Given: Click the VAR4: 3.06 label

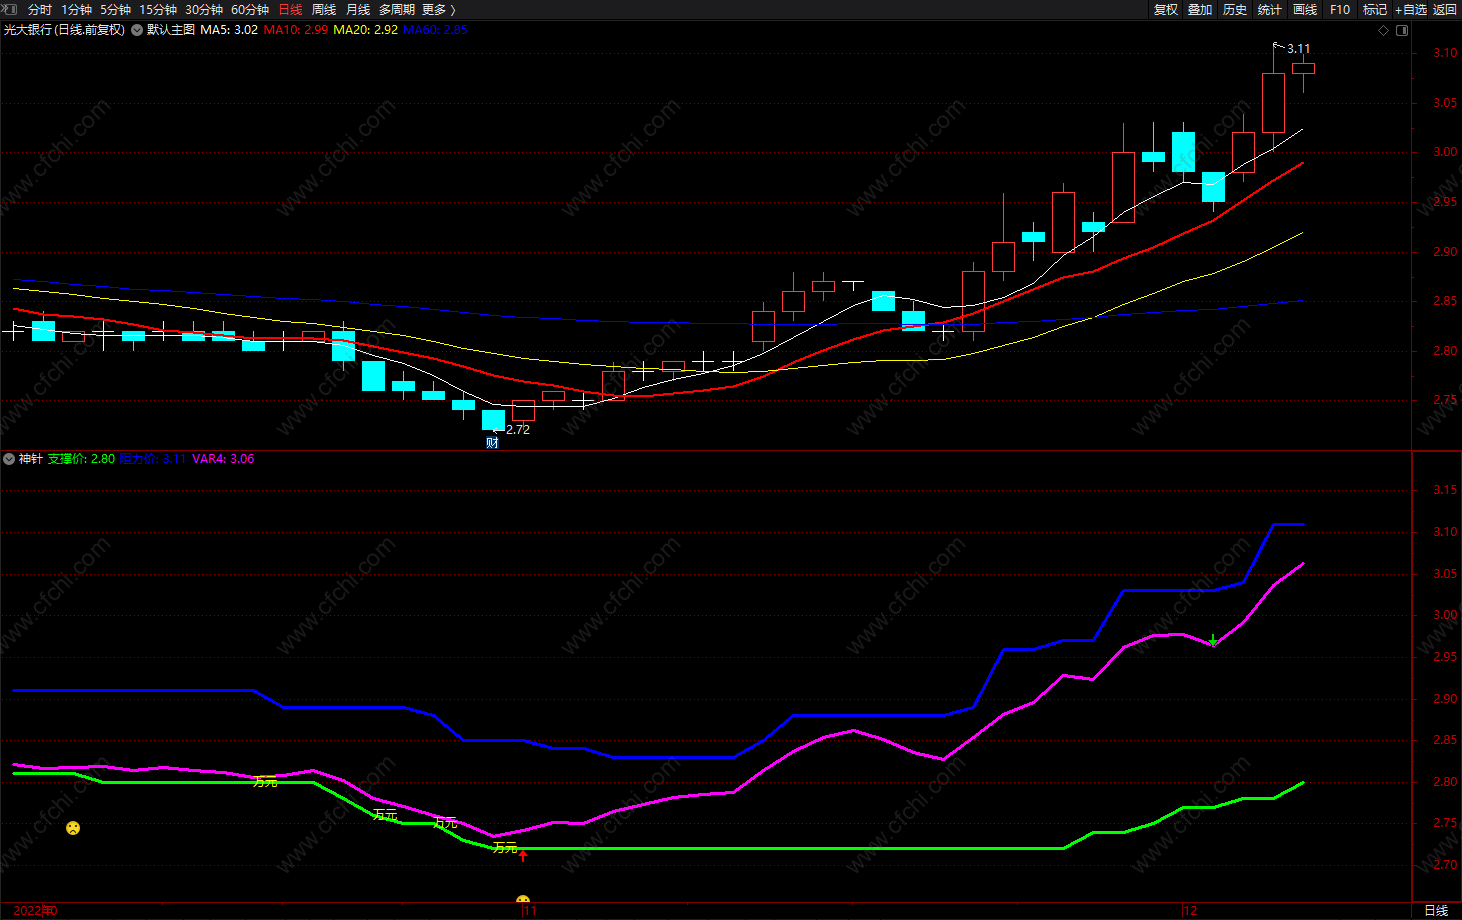Looking at the screenshot, I should (223, 459).
